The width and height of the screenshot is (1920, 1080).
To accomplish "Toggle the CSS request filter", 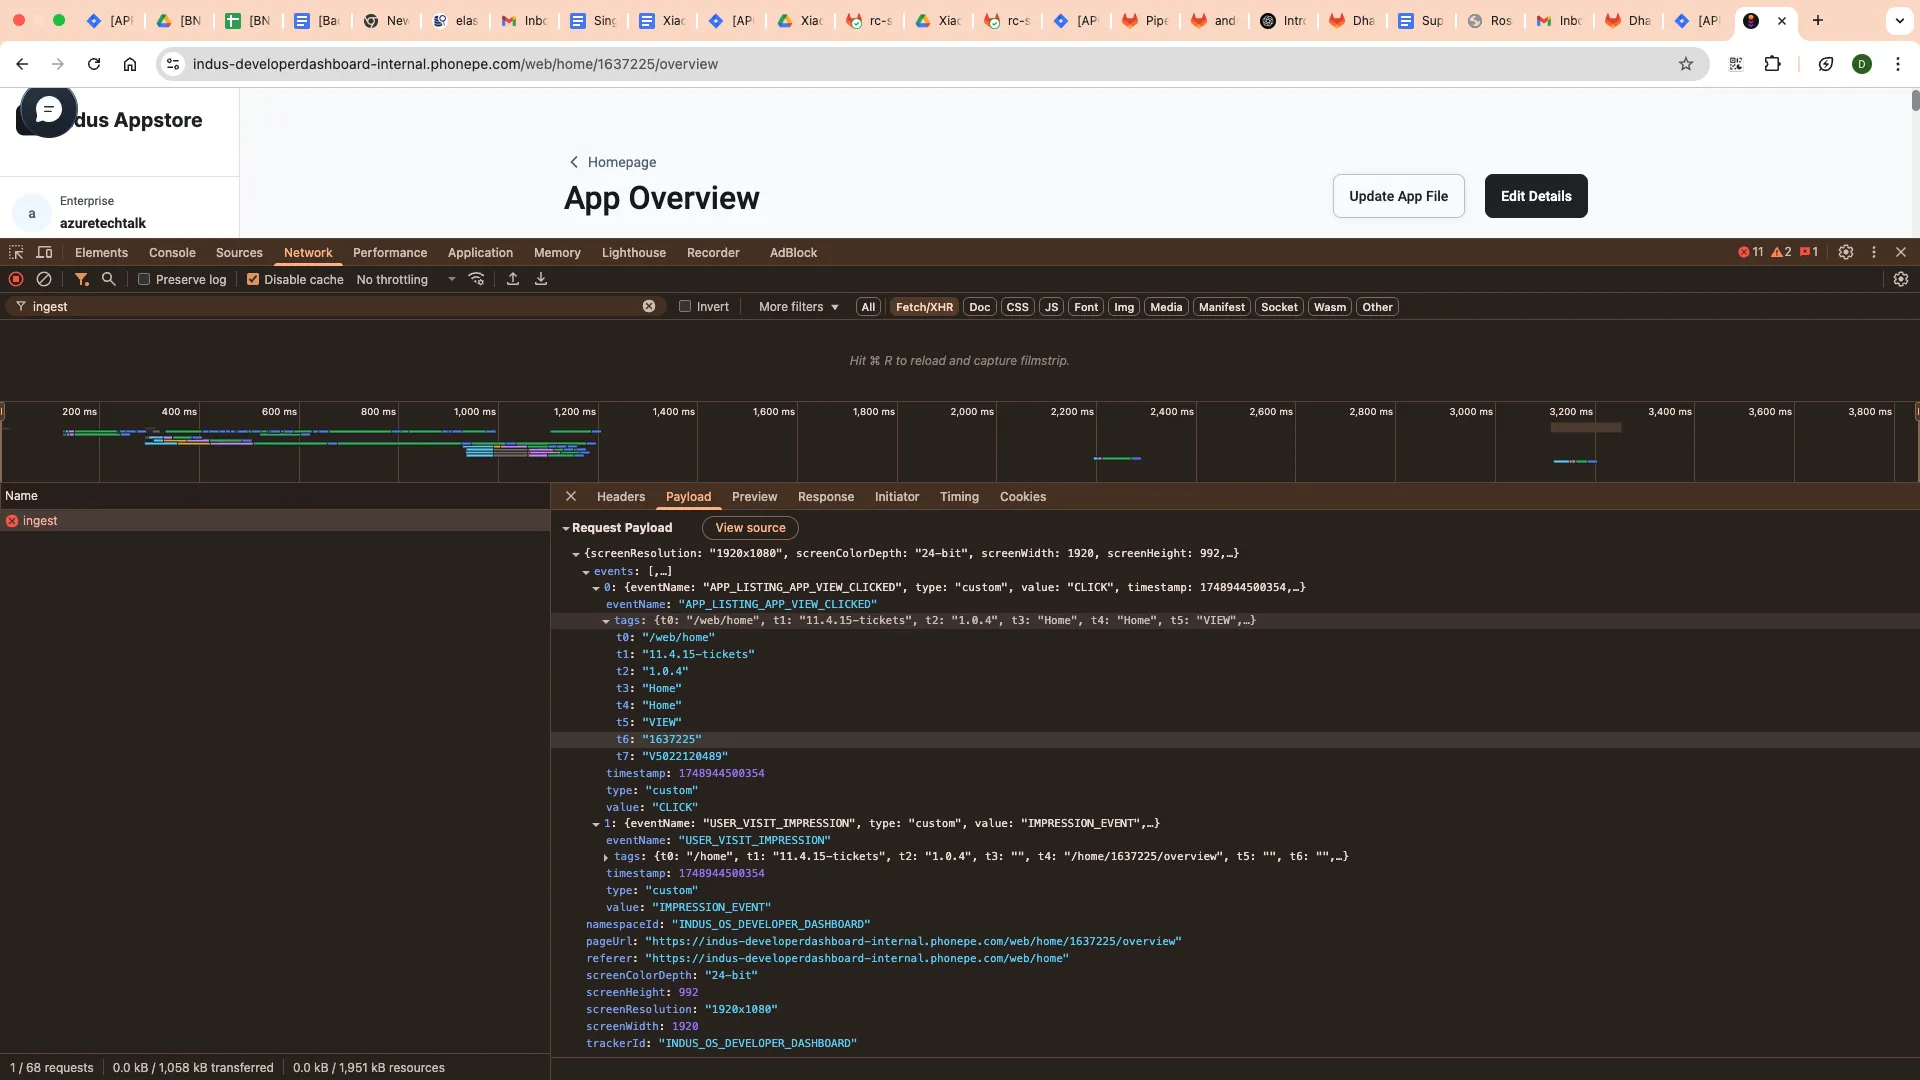I will (x=1017, y=307).
